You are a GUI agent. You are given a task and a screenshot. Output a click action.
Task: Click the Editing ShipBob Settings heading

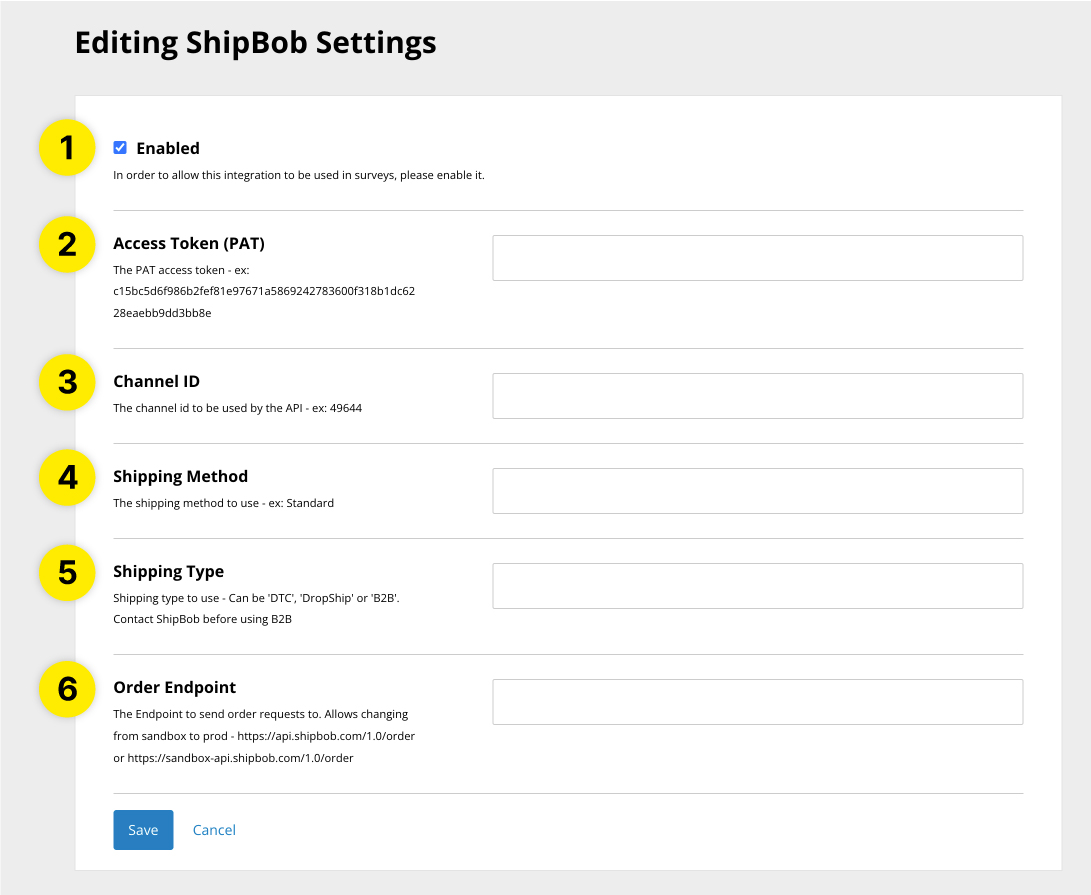pos(255,42)
